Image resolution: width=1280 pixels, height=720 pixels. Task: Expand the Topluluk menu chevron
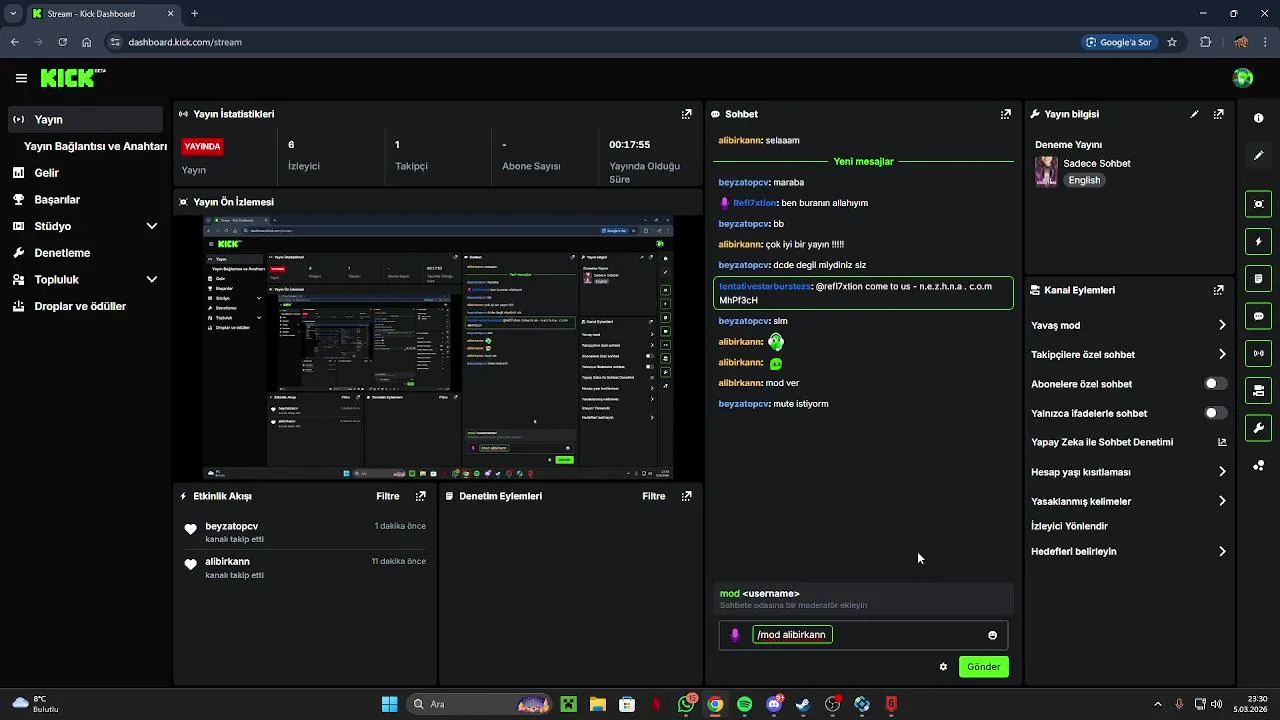tap(152, 280)
